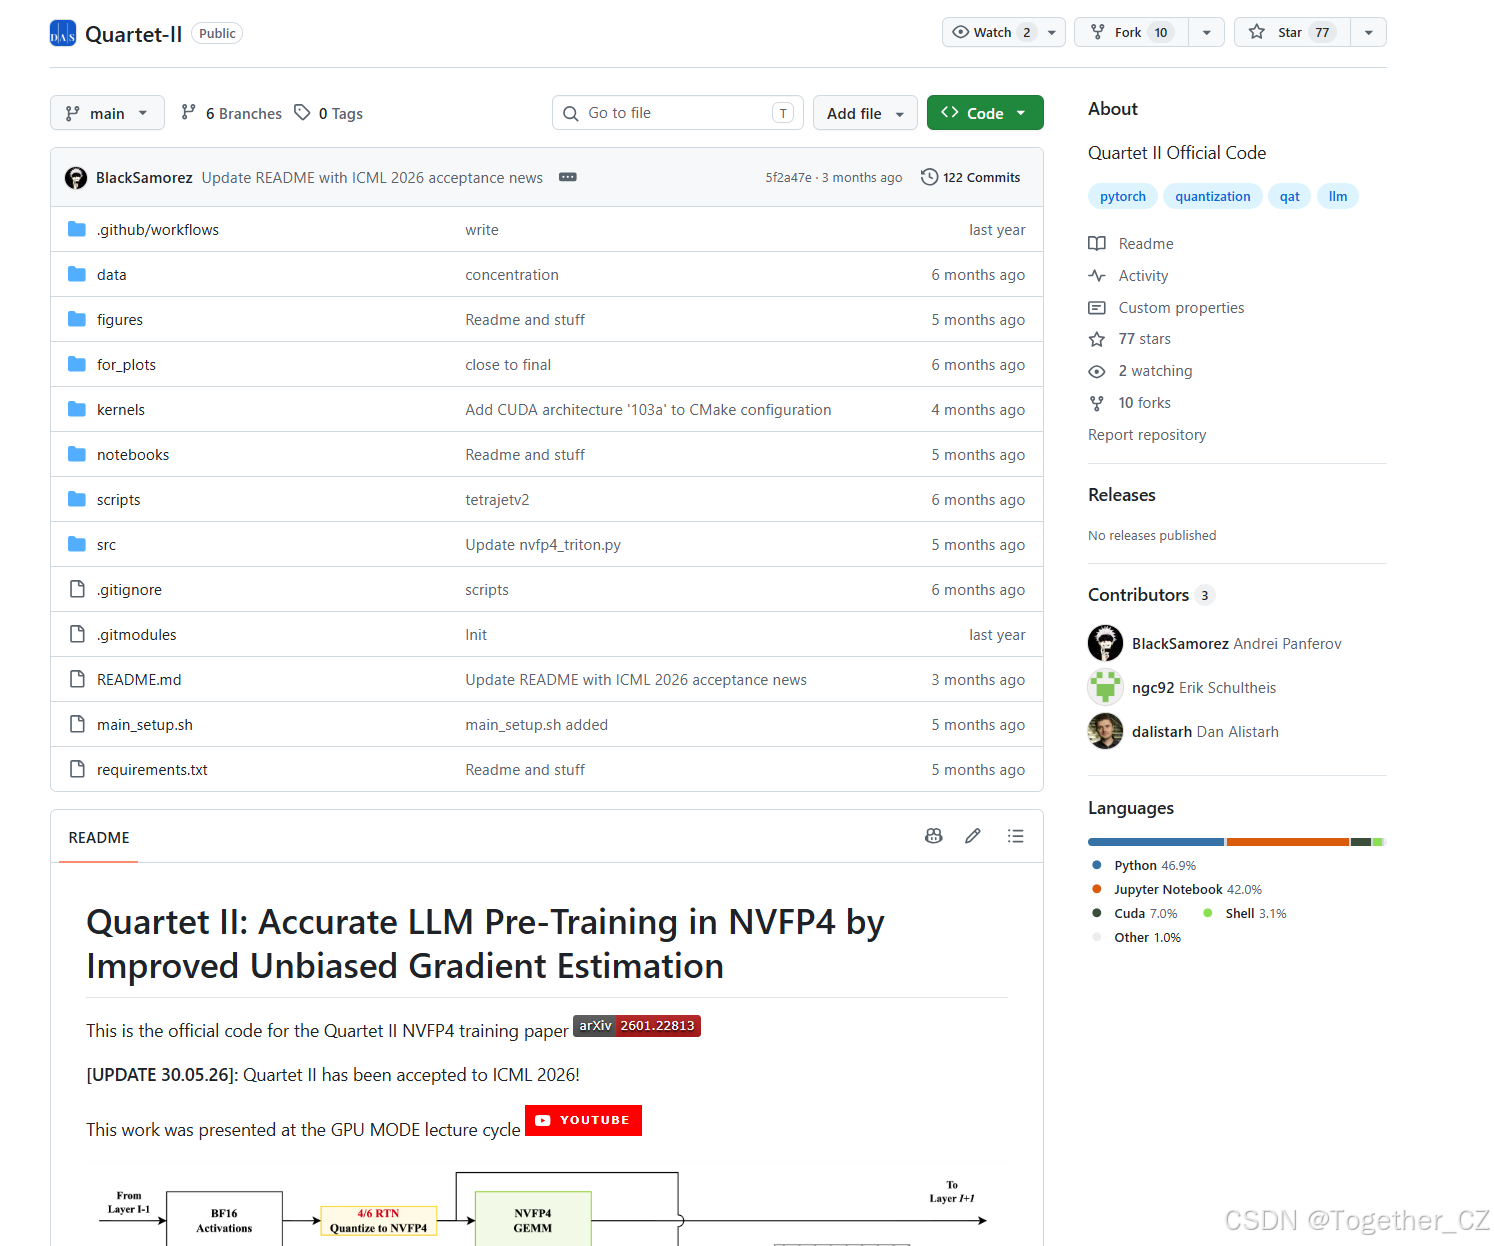Expand commit message details ellipsis
Image resolution: width=1494 pixels, height=1246 pixels.
[x=568, y=177]
